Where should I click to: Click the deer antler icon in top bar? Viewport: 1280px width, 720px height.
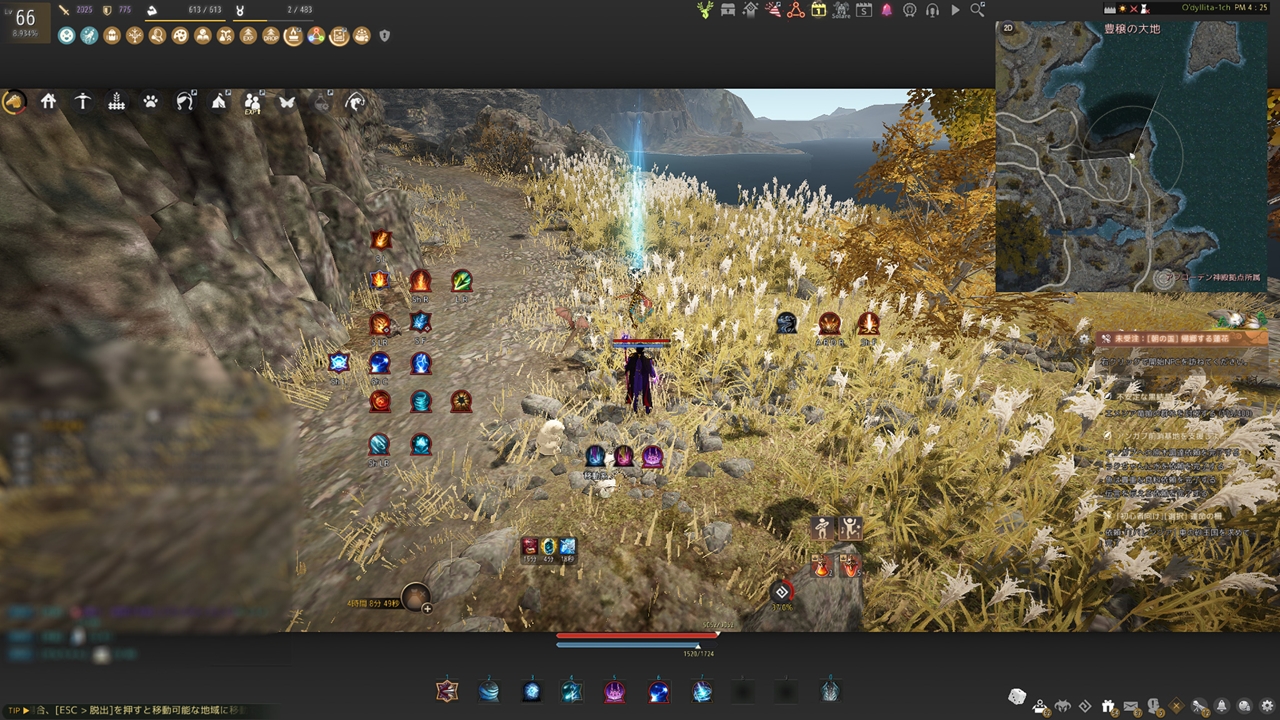[705, 10]
